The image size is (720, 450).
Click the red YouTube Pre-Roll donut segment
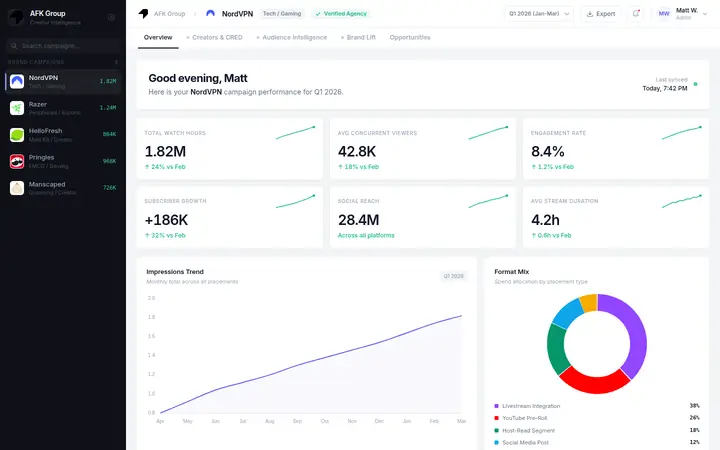[x=595, y=383]
